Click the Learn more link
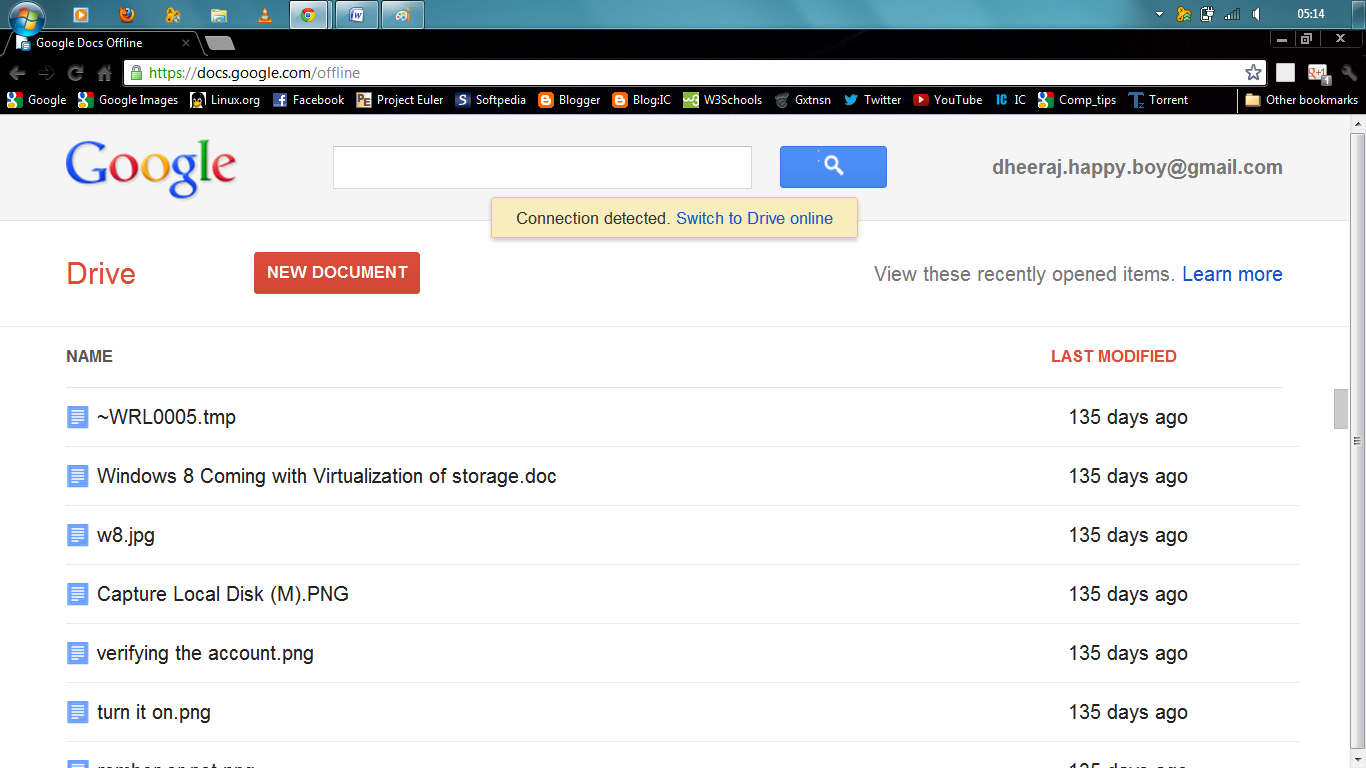 click(x=1232, y=274)
